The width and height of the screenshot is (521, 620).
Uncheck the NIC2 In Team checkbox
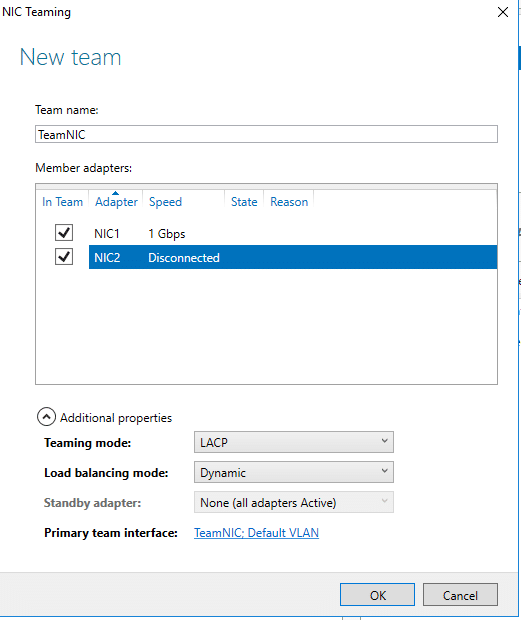tap(64, 257)
